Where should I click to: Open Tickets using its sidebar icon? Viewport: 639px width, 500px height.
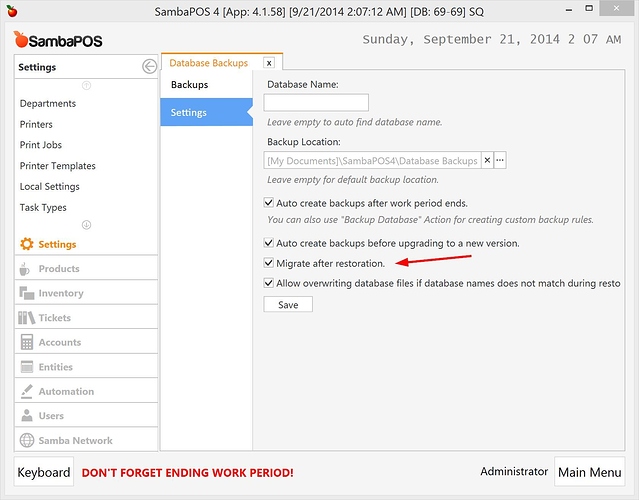[x=26, y=318]
